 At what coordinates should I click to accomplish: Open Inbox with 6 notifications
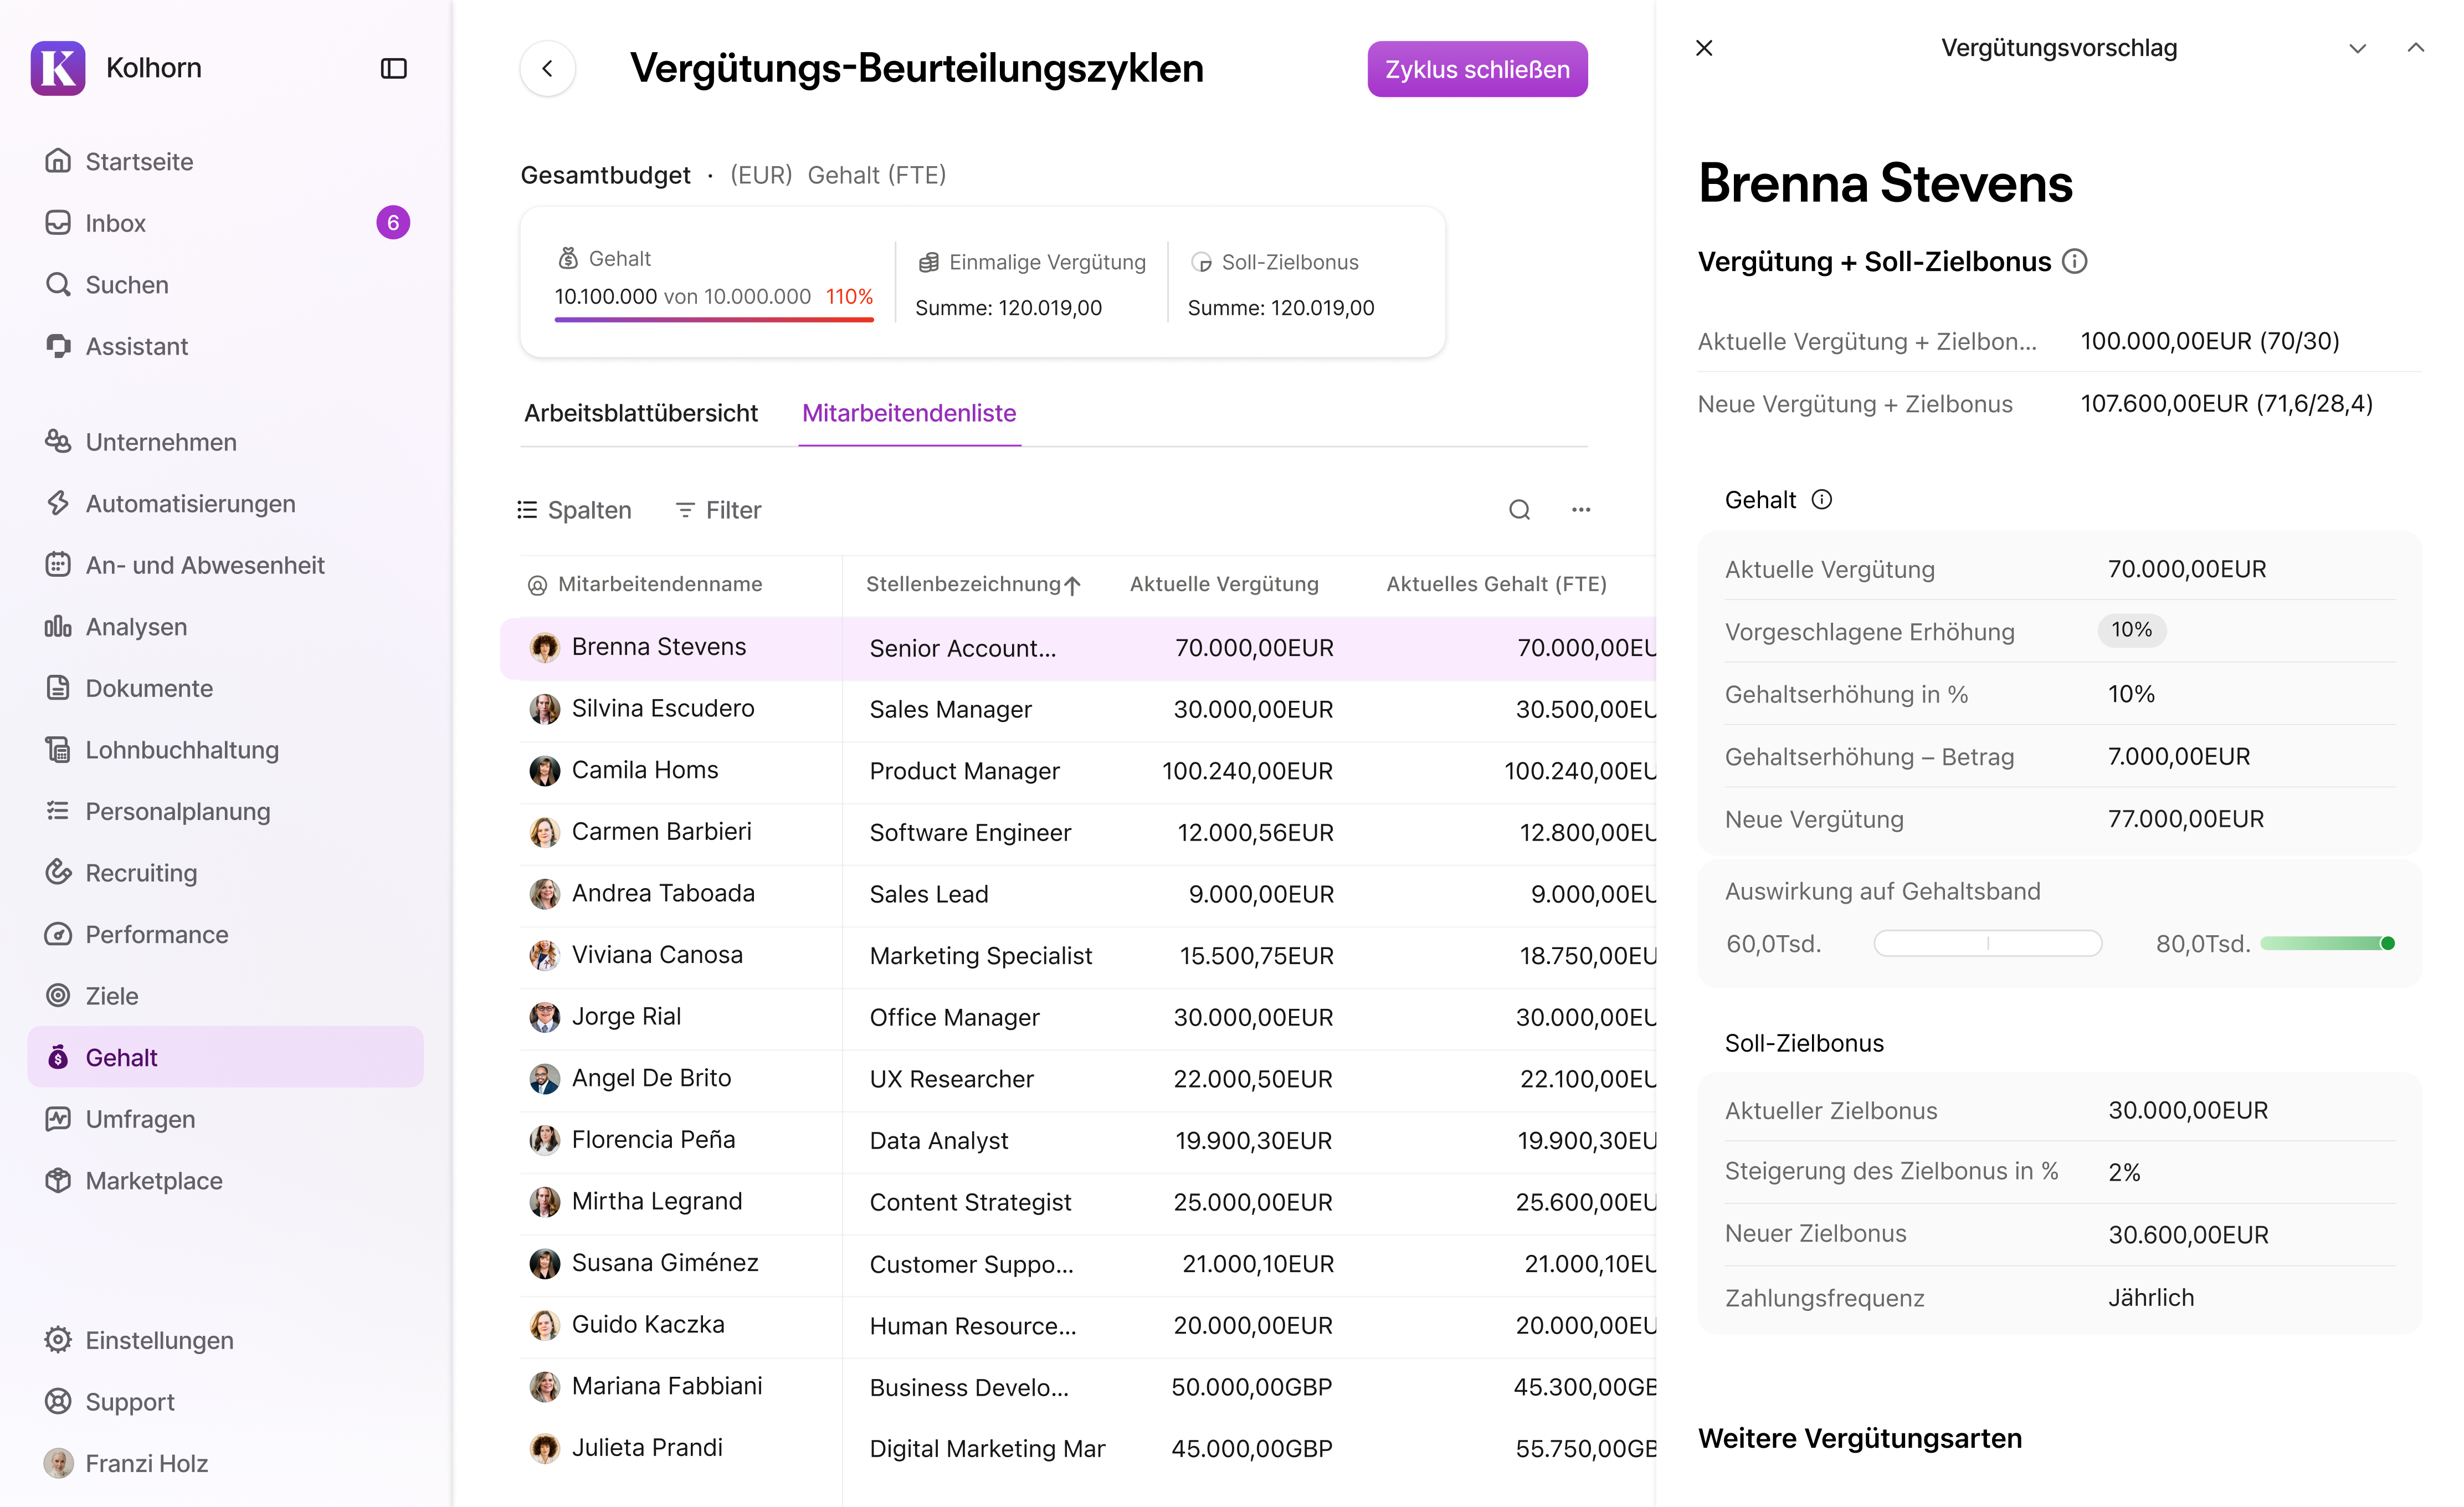click(x=116, y=223)
